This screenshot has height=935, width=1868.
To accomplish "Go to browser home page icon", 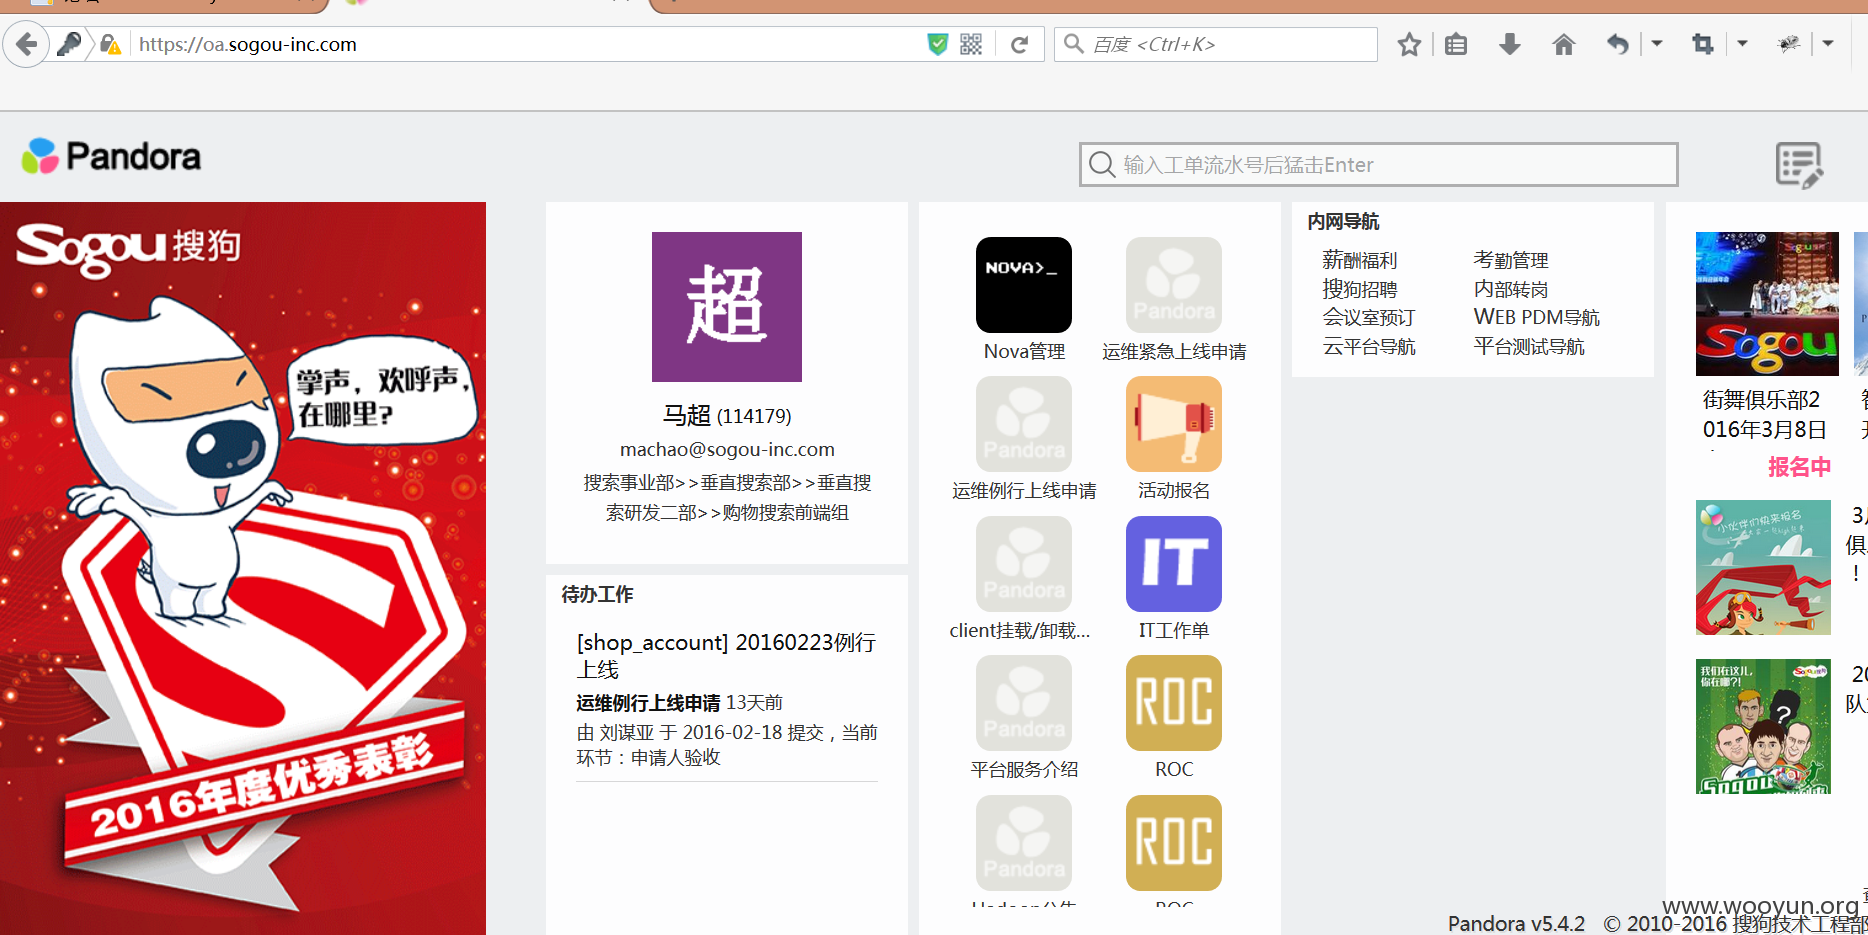I will [1564, 44].
